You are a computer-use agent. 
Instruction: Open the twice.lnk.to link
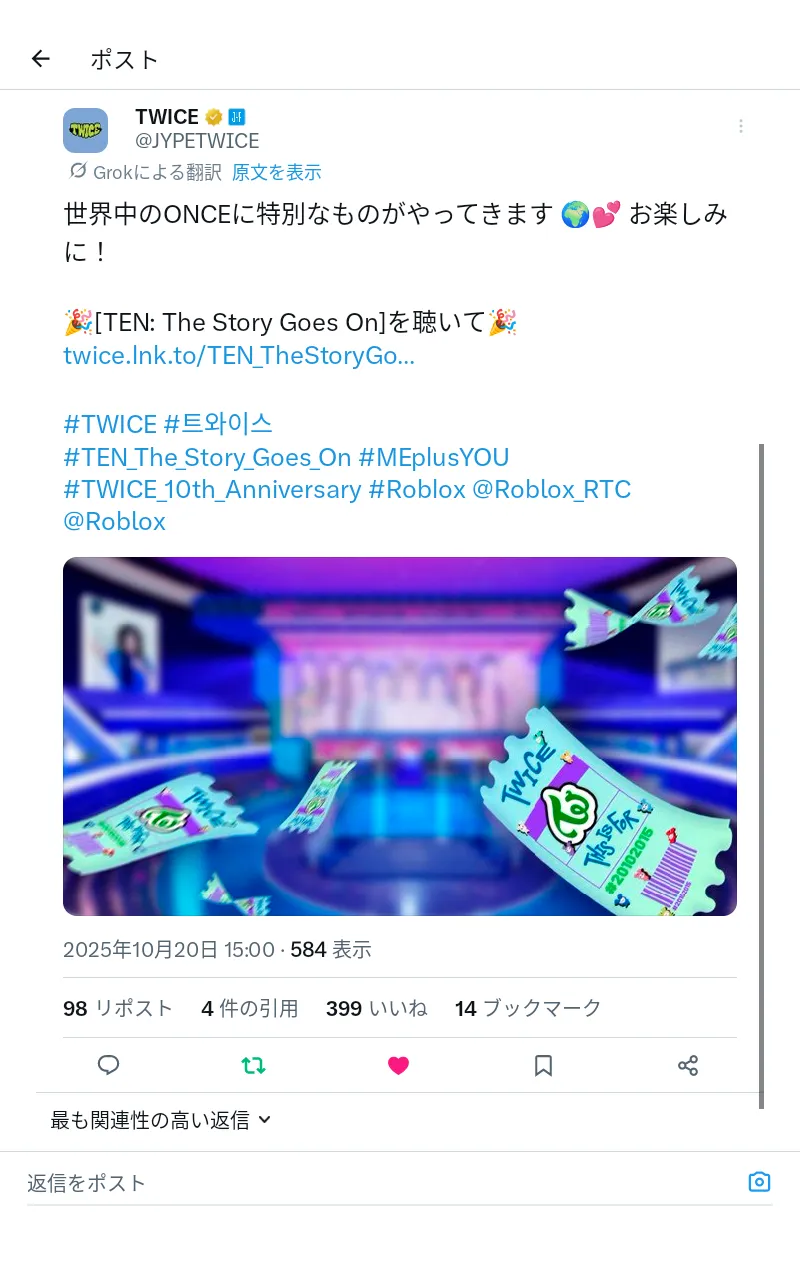[239, 356]
